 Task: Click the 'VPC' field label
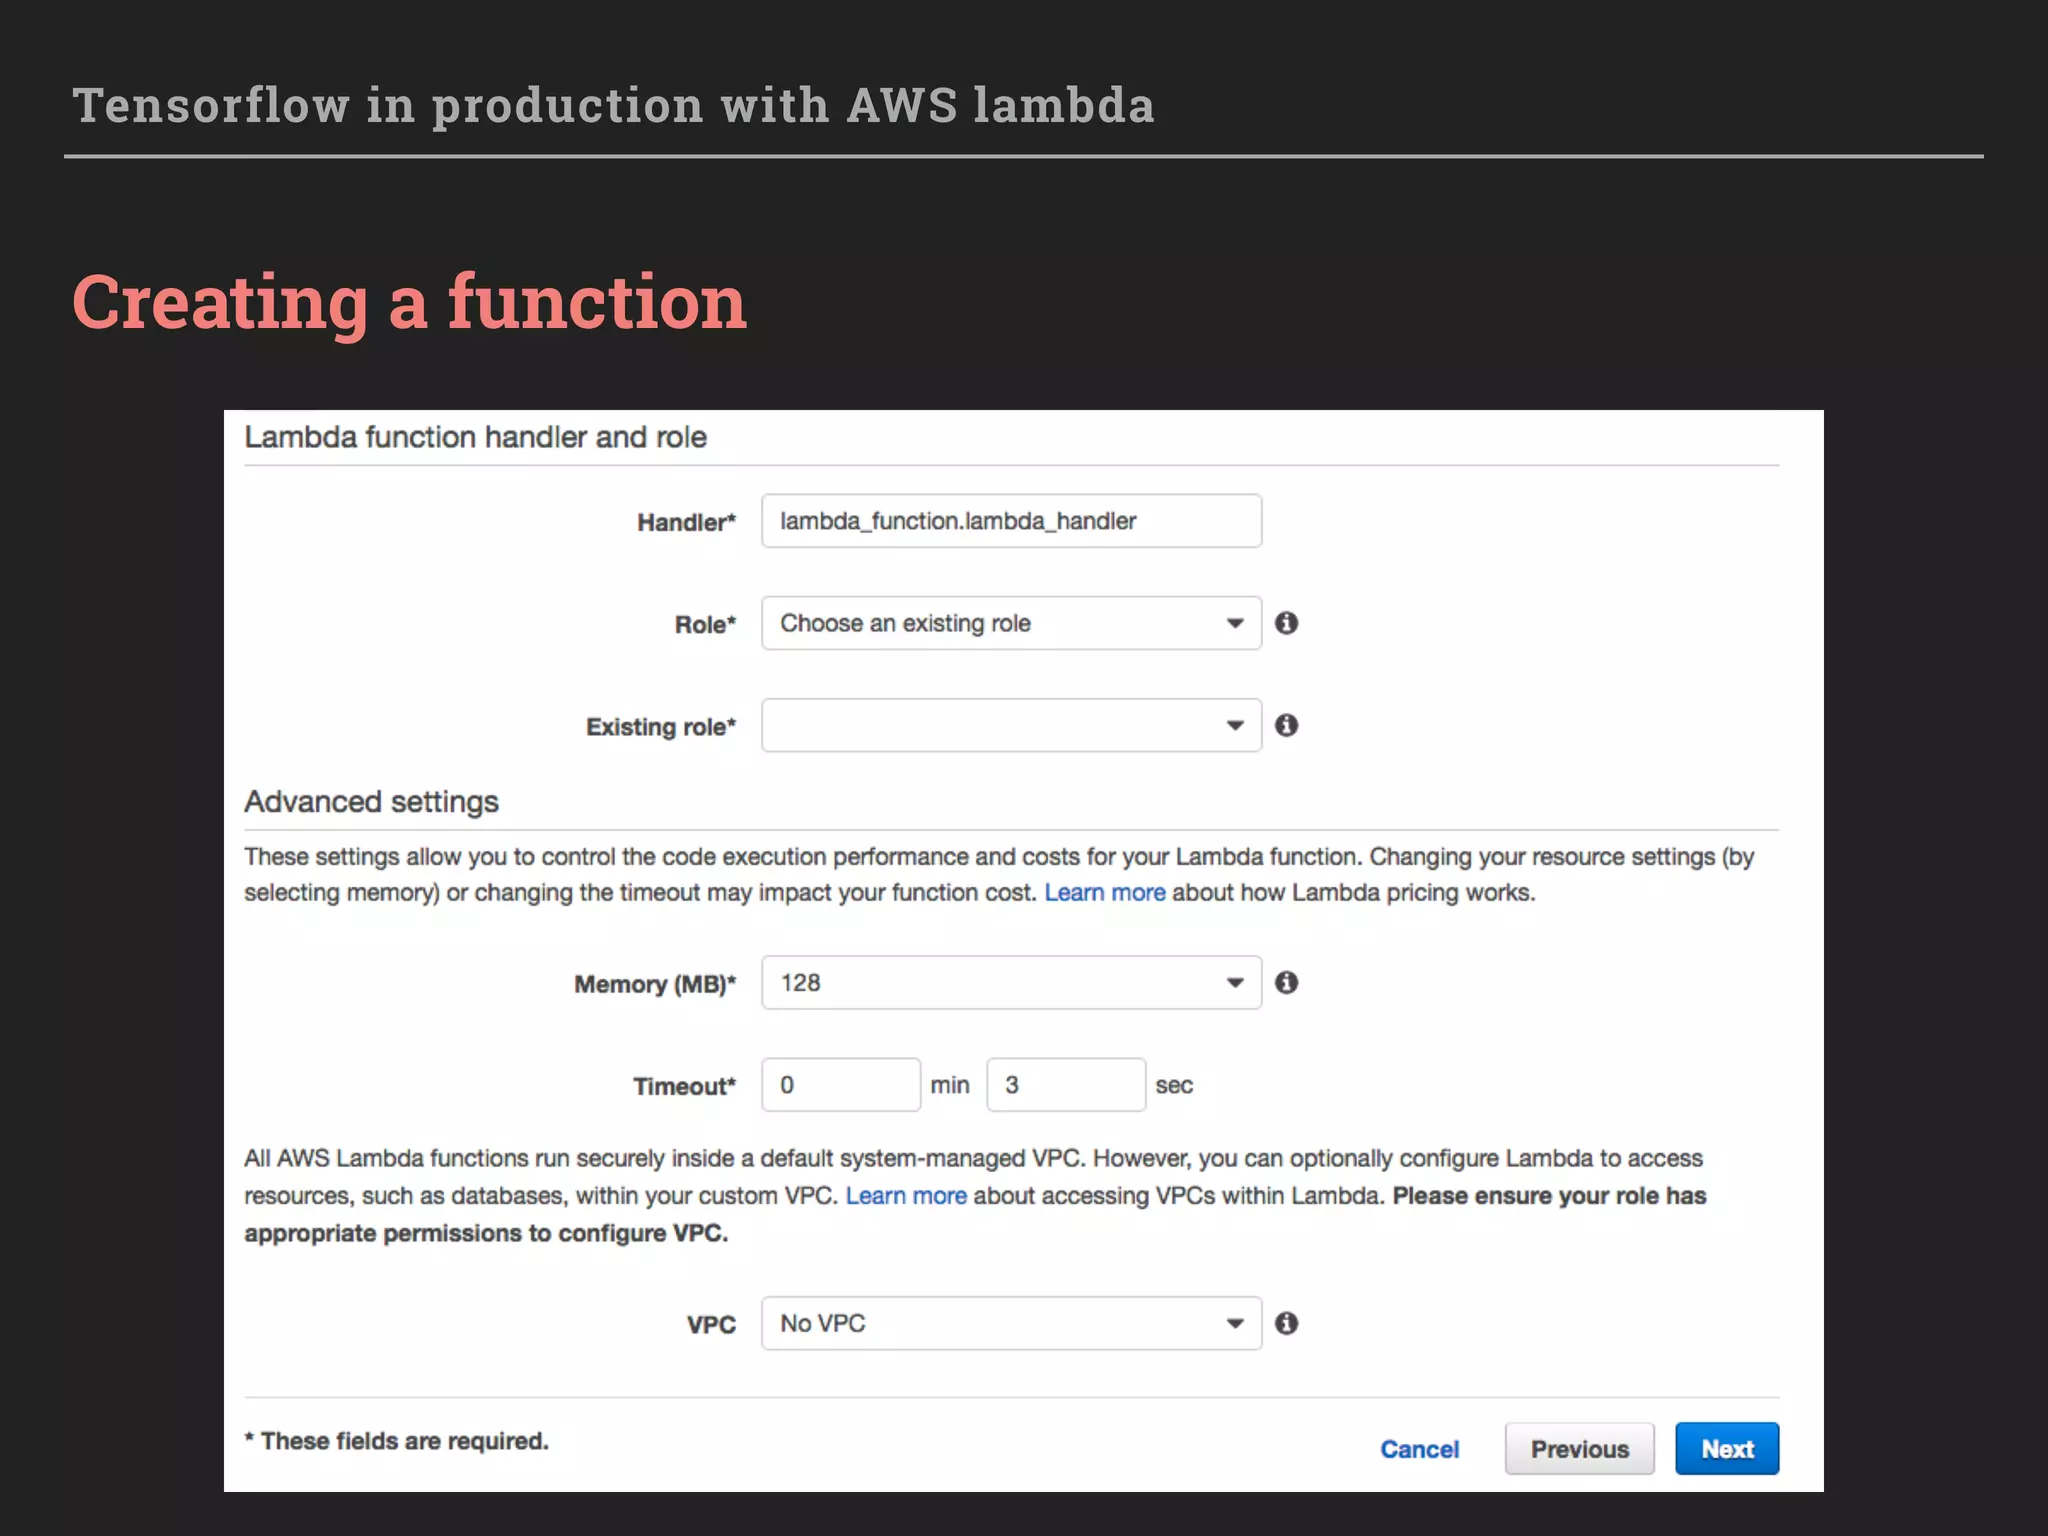711,1325
